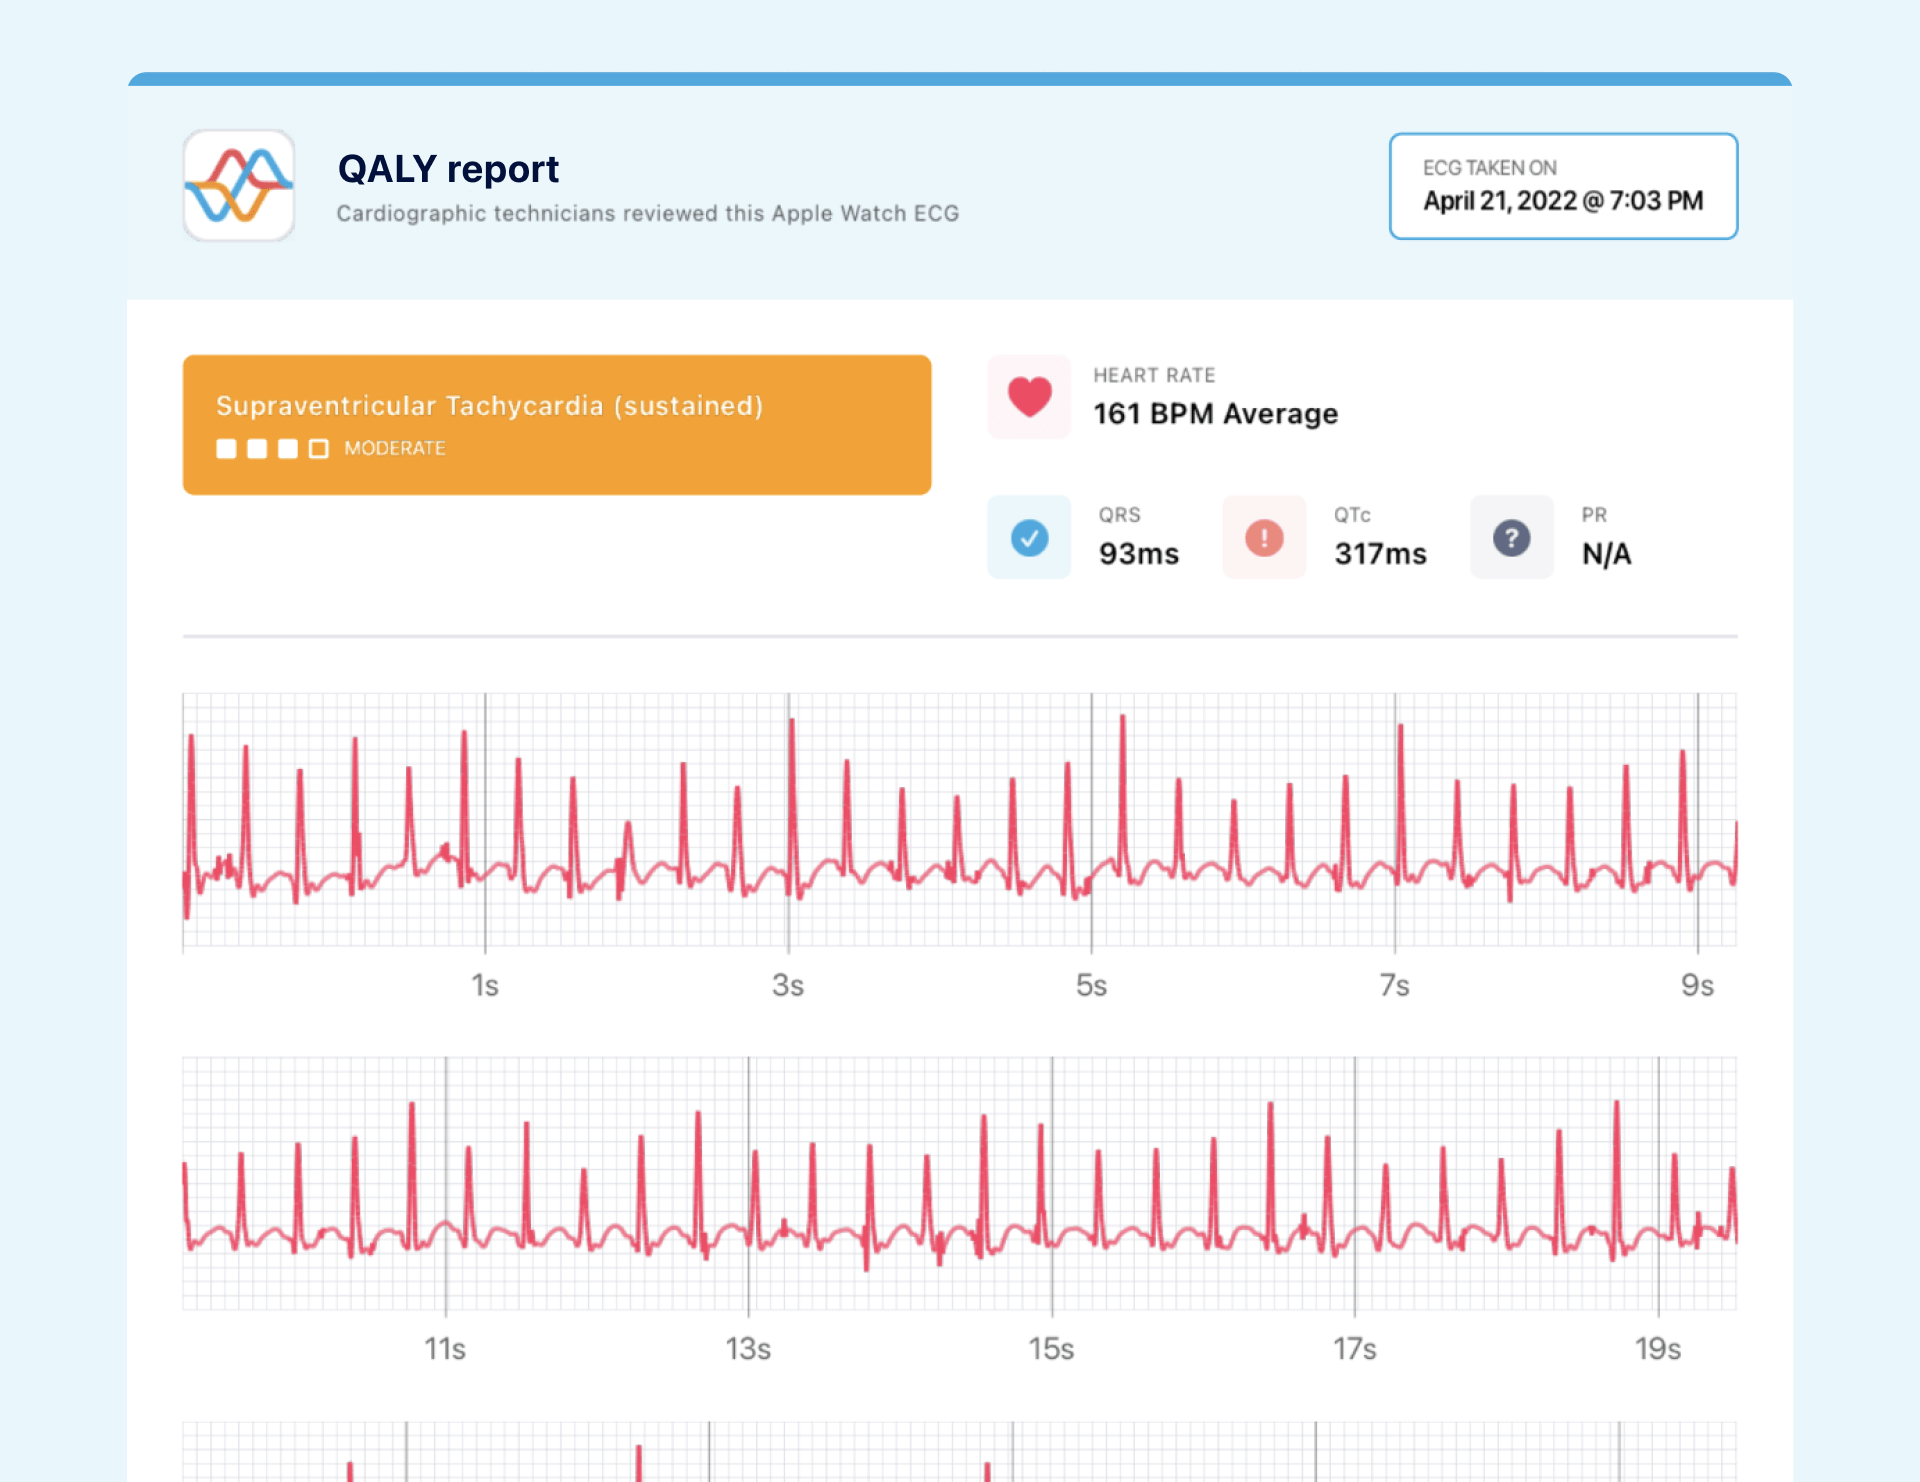Select the pink heart inside its rounded square
This screenshot has height=1482, width=1920.
[x=1028, y=396]
